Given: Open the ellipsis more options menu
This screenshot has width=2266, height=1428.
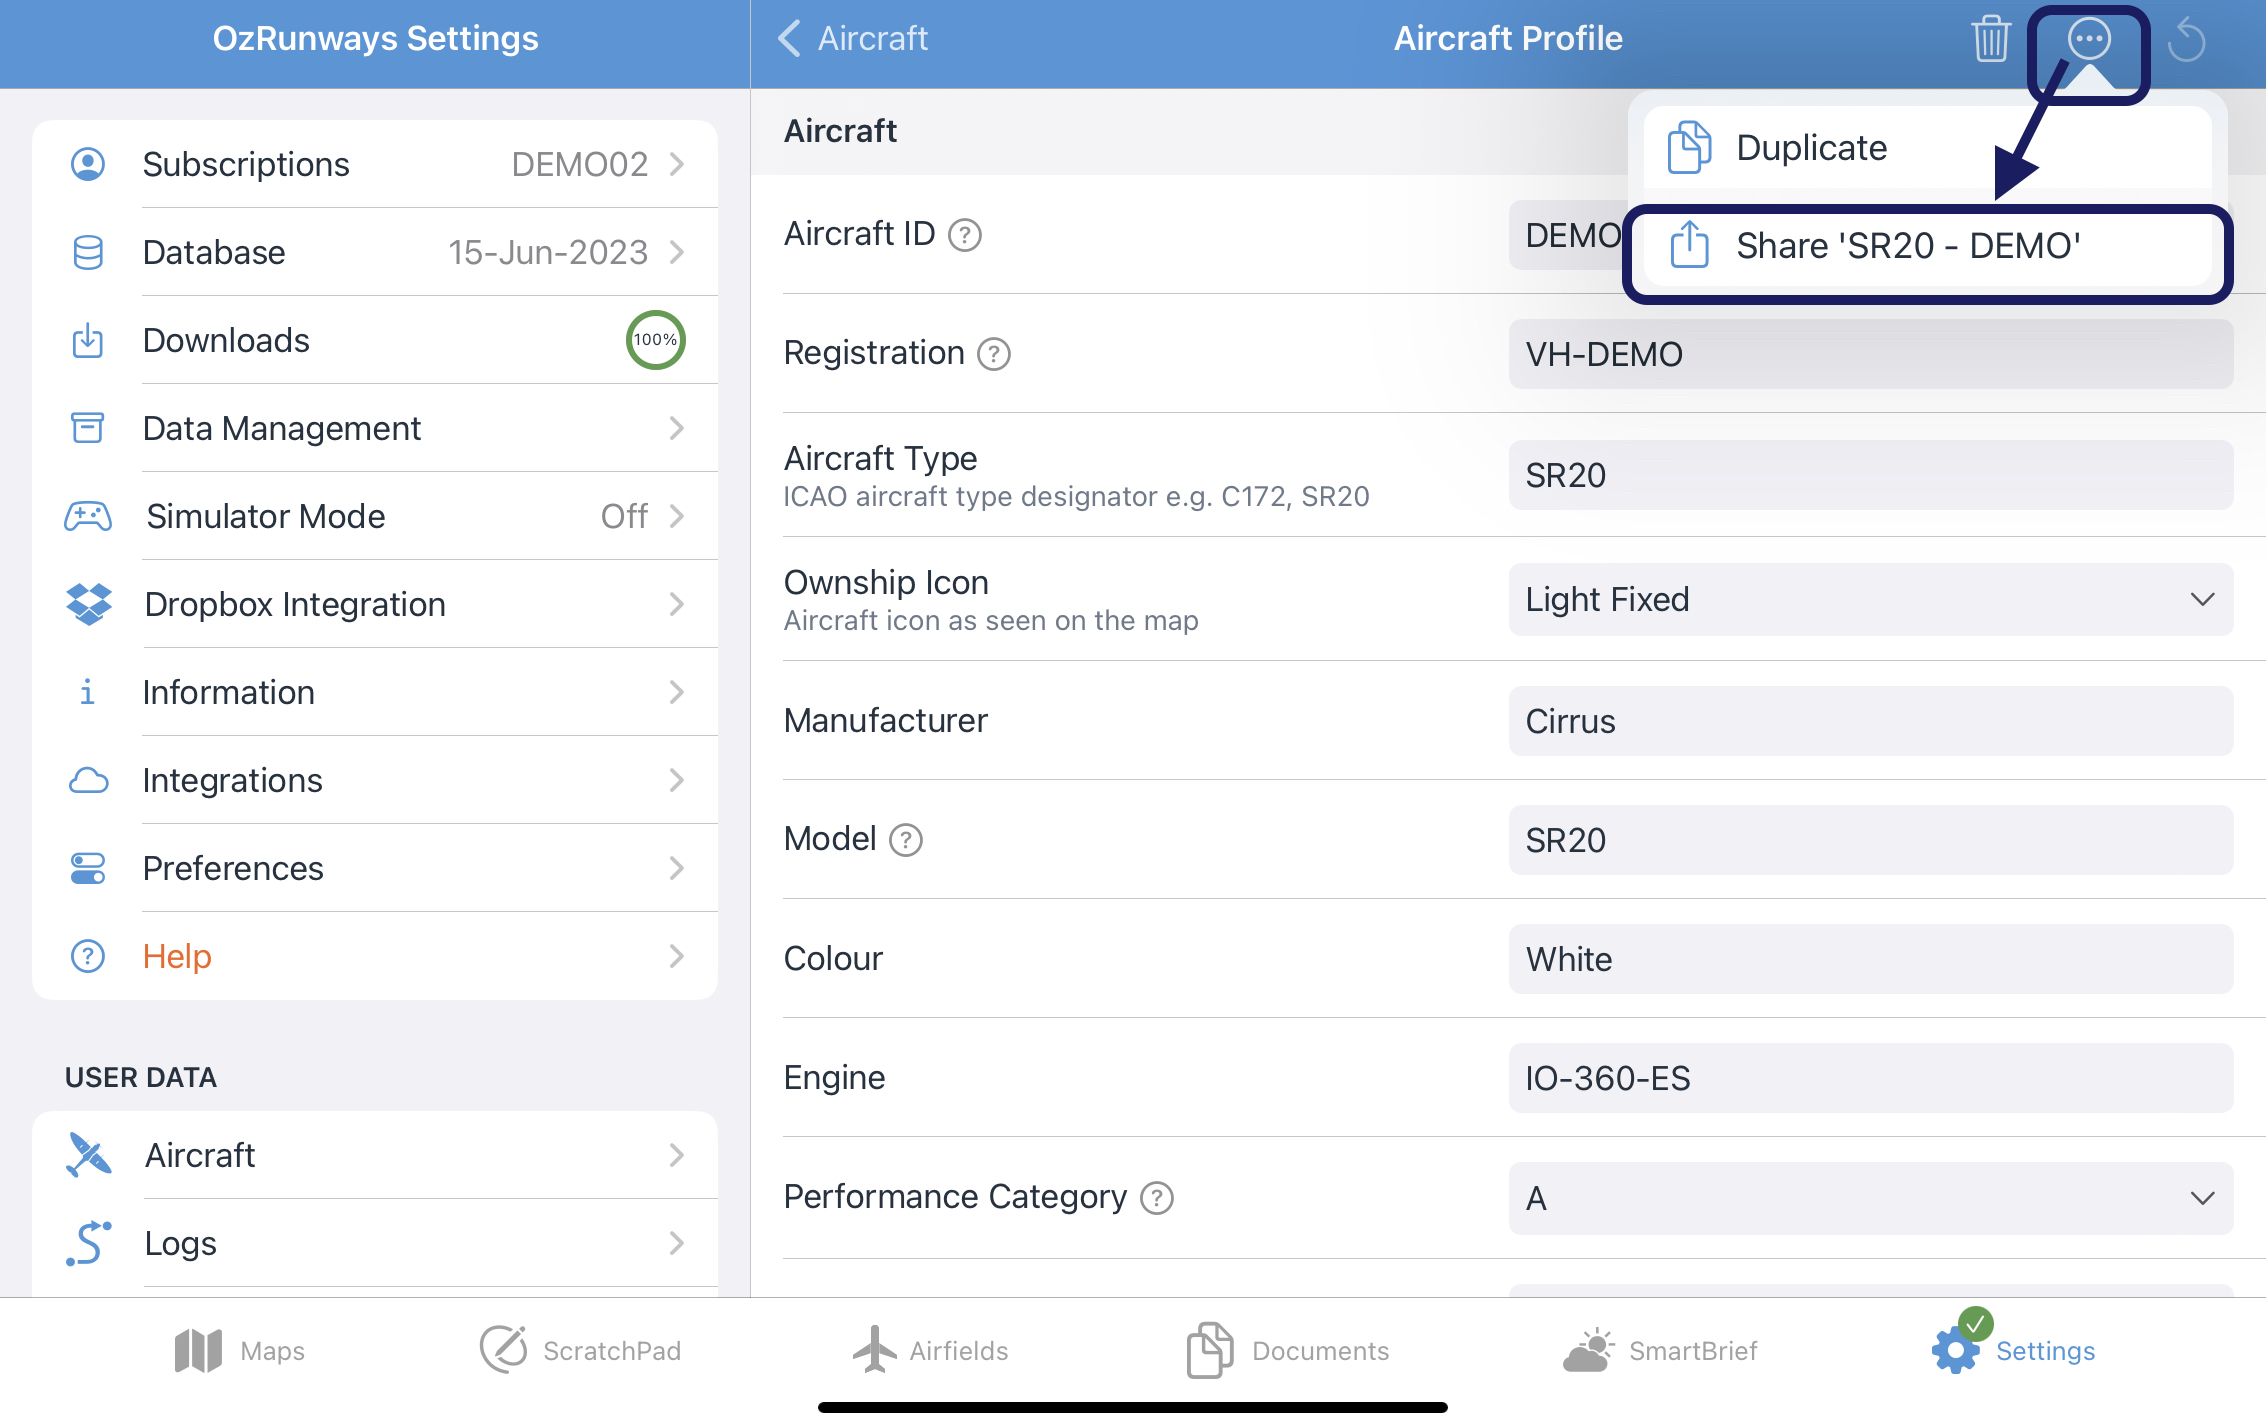Looking at the screenshot, I should [2089, 40].
